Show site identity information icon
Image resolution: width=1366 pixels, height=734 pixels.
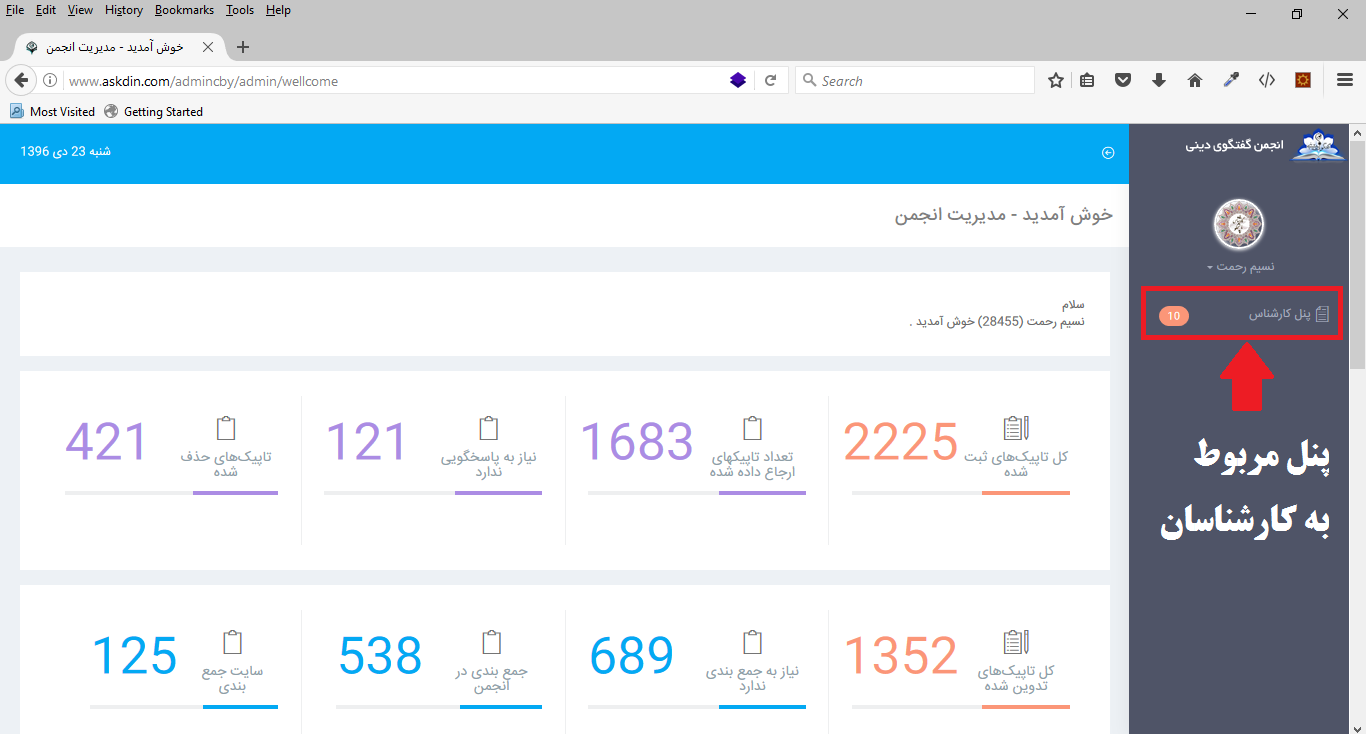tap(49, 81)
